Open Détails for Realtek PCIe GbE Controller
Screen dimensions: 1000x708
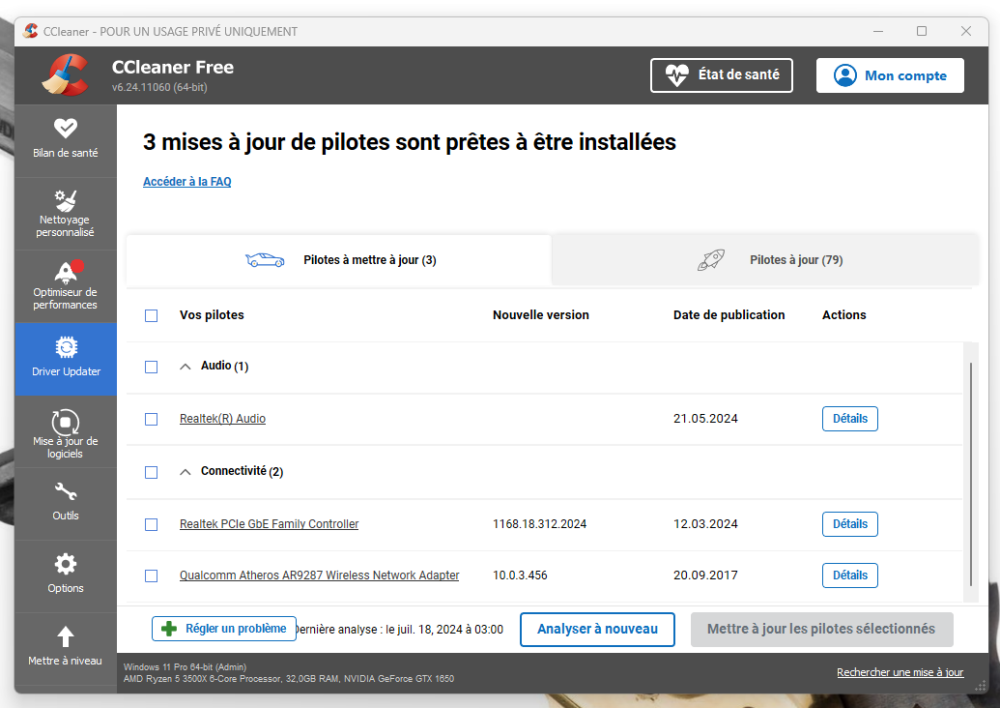coord(849,524)
